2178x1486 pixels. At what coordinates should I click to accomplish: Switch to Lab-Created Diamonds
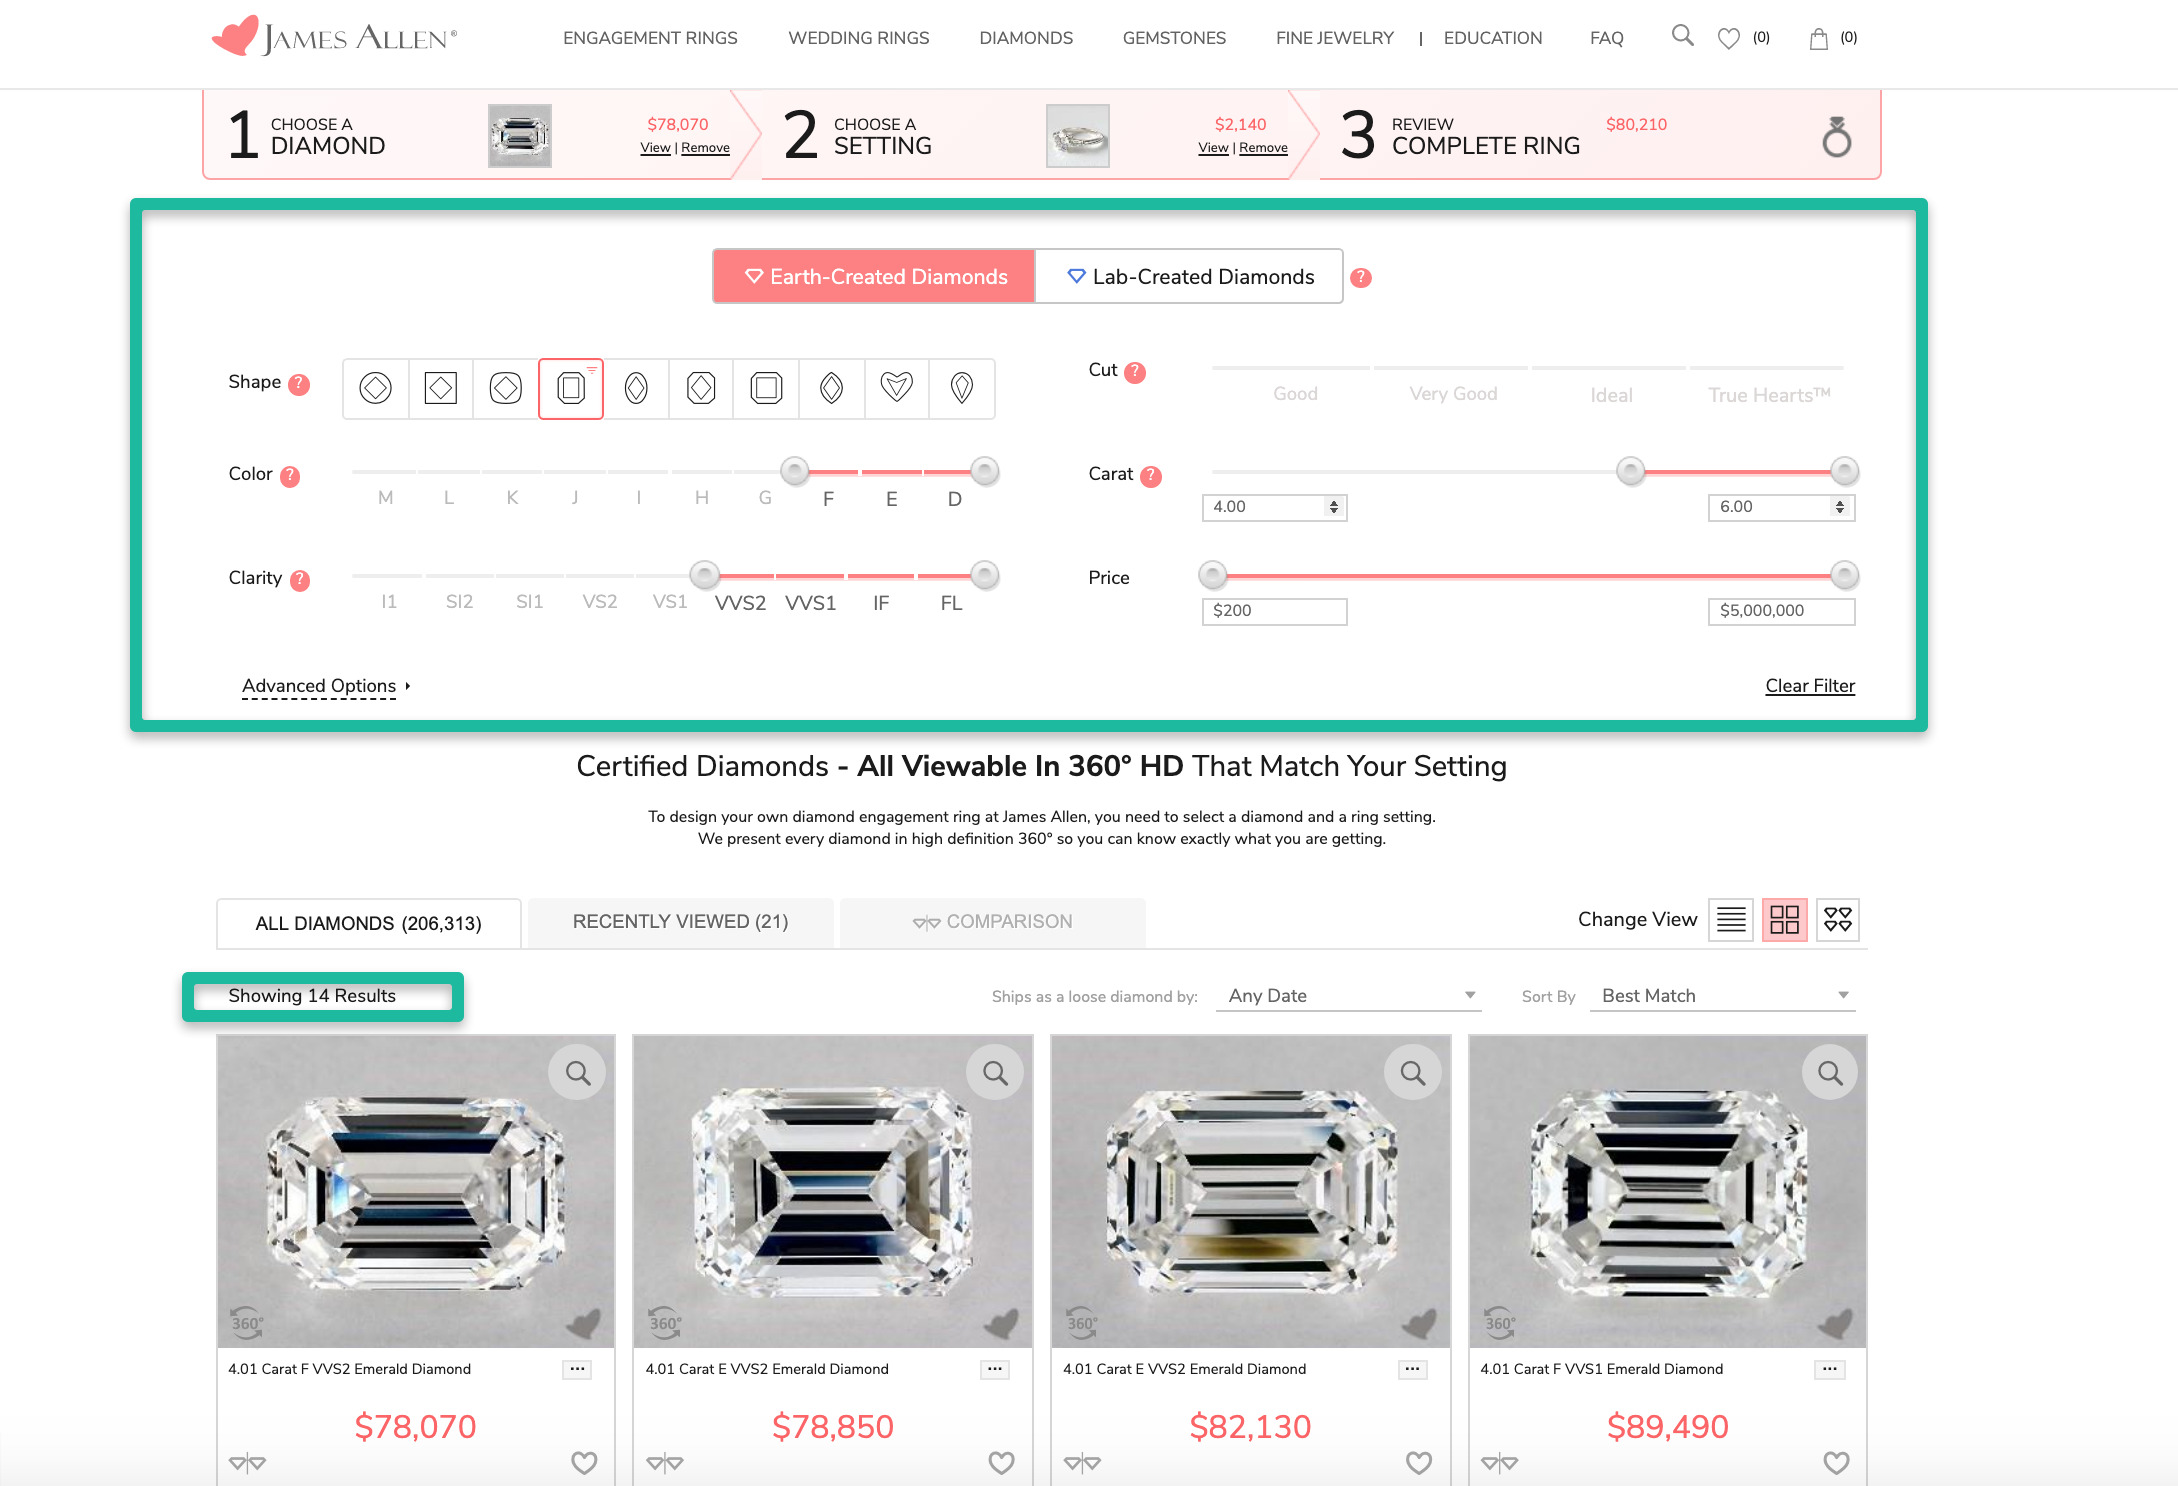point(1189,277)
